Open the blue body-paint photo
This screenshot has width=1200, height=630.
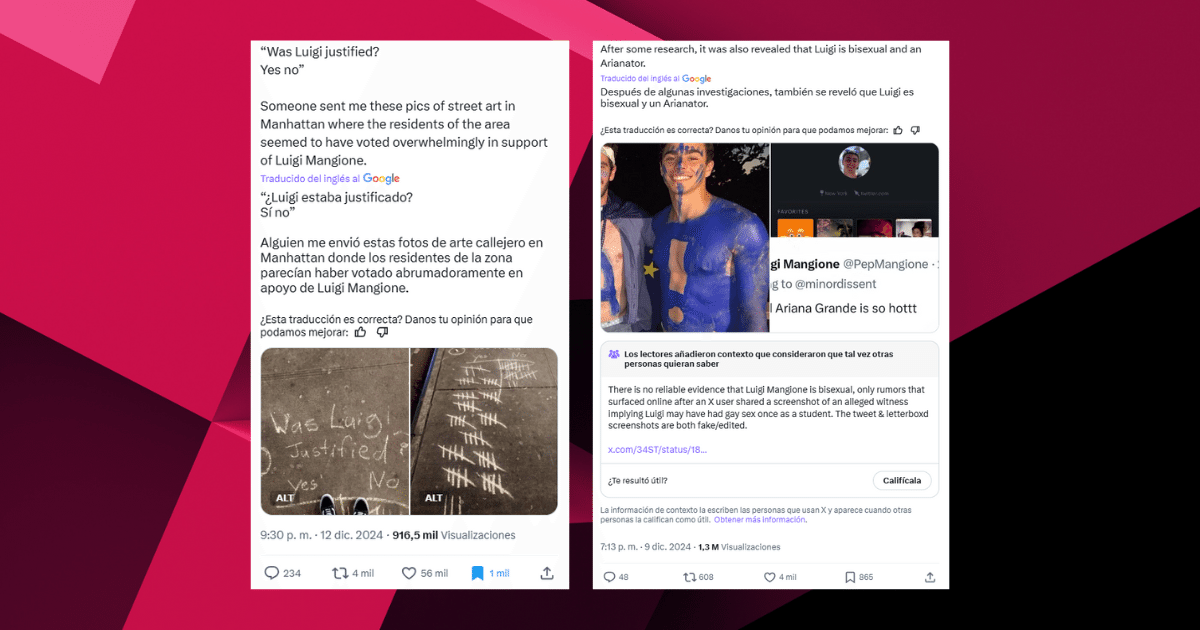685,237
